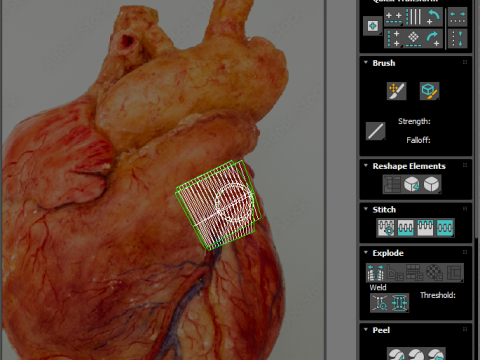Collapse the Reshape Elements rollout
The image size is (480, 360).
point(366,166)
